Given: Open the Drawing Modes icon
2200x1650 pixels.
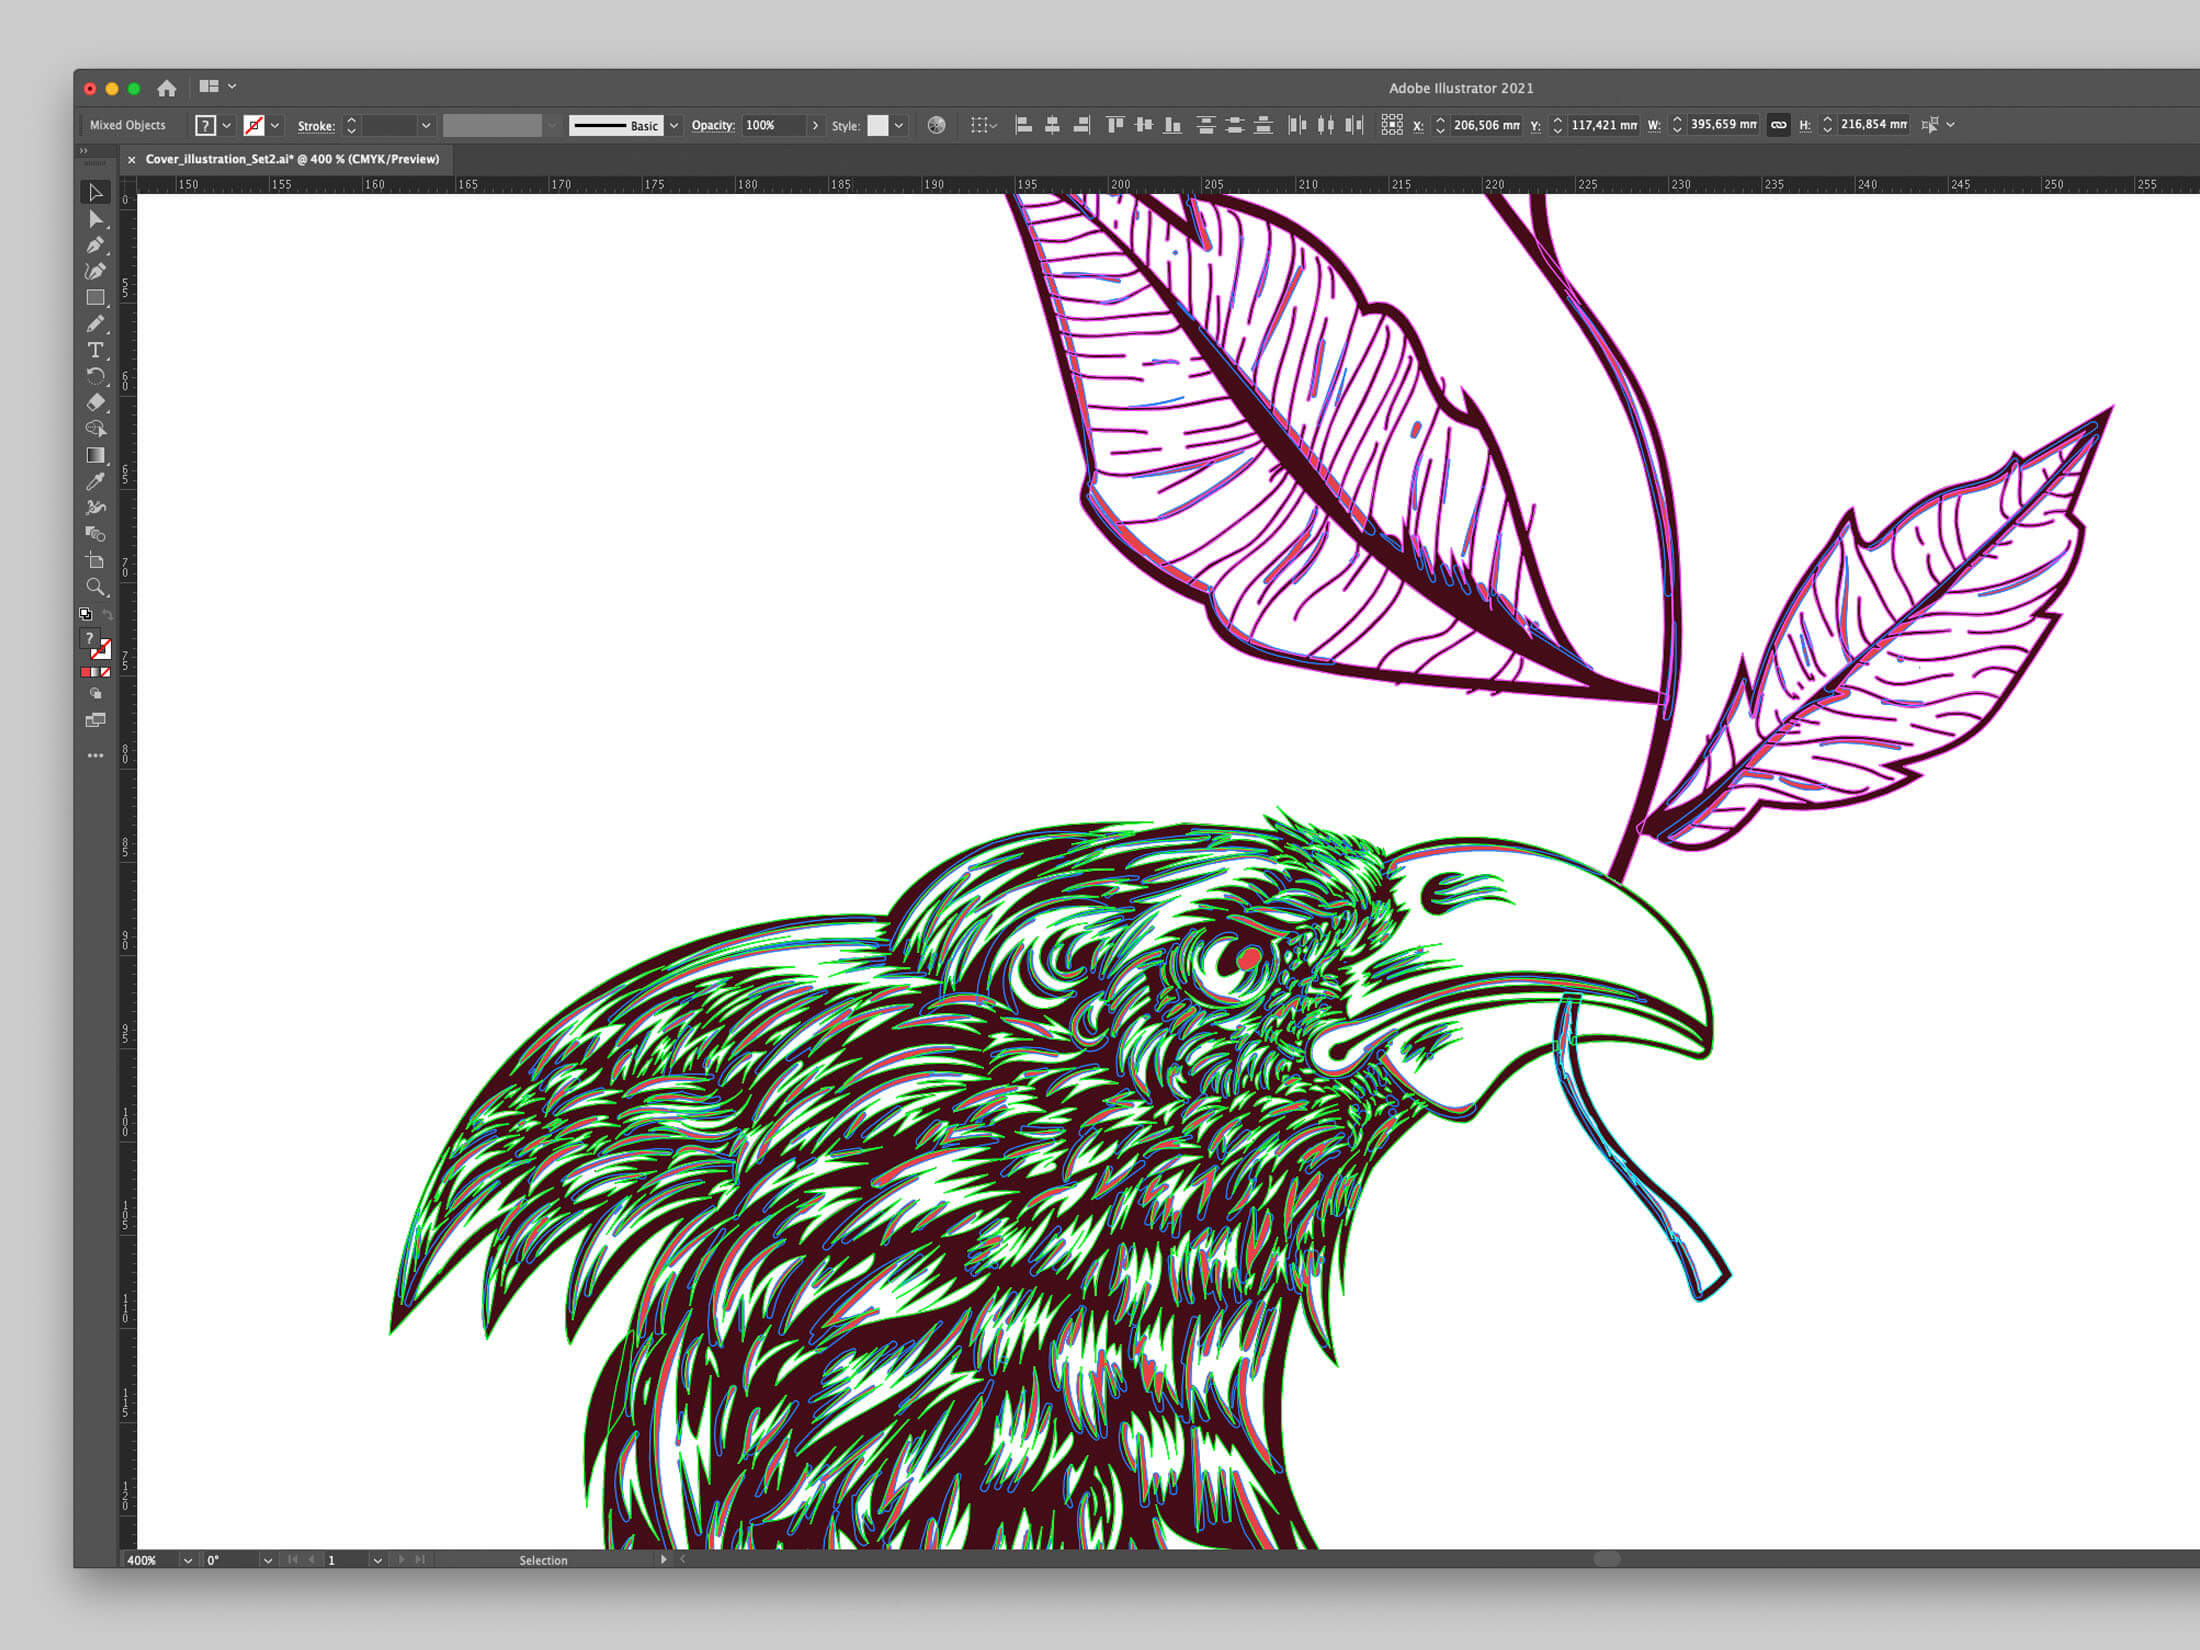Looking at the screenshot, I should pos(96,693).
